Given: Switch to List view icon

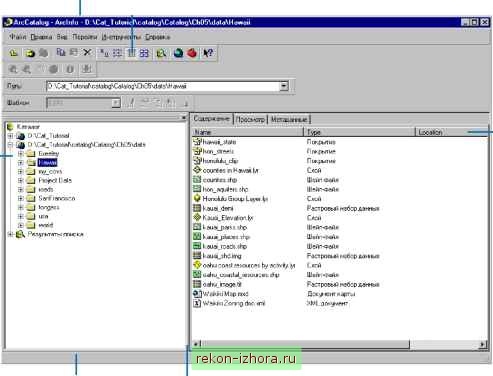Looking at the screenshot, I should [x=117, y=53].
